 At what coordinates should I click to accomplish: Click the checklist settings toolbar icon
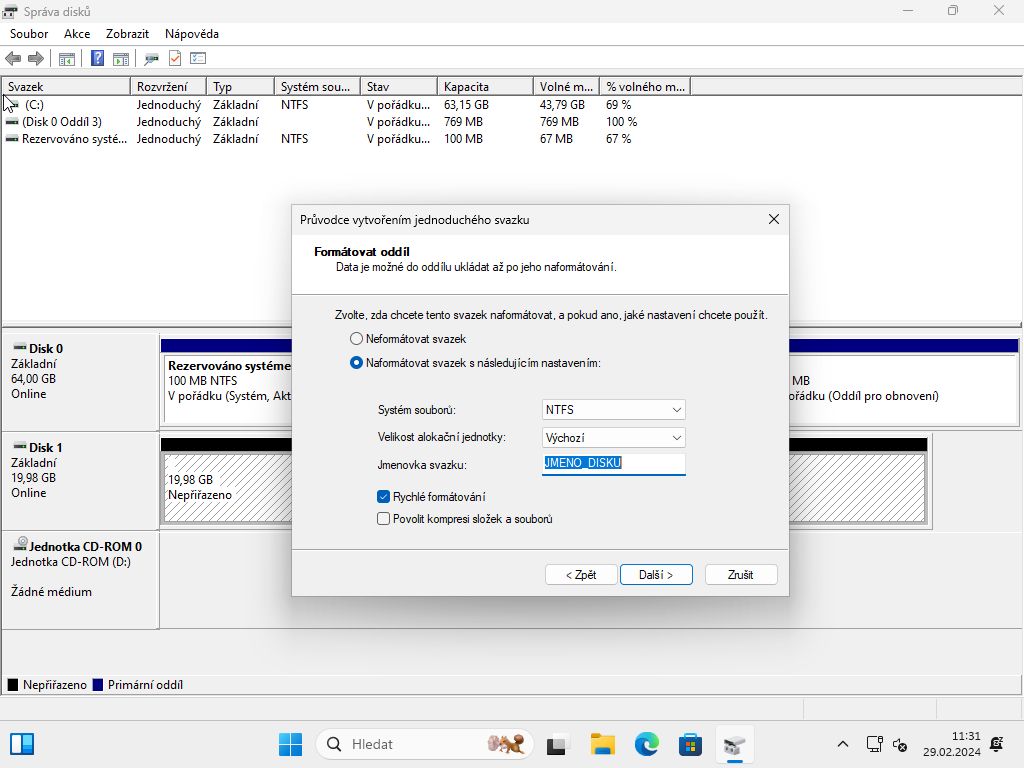198,59
